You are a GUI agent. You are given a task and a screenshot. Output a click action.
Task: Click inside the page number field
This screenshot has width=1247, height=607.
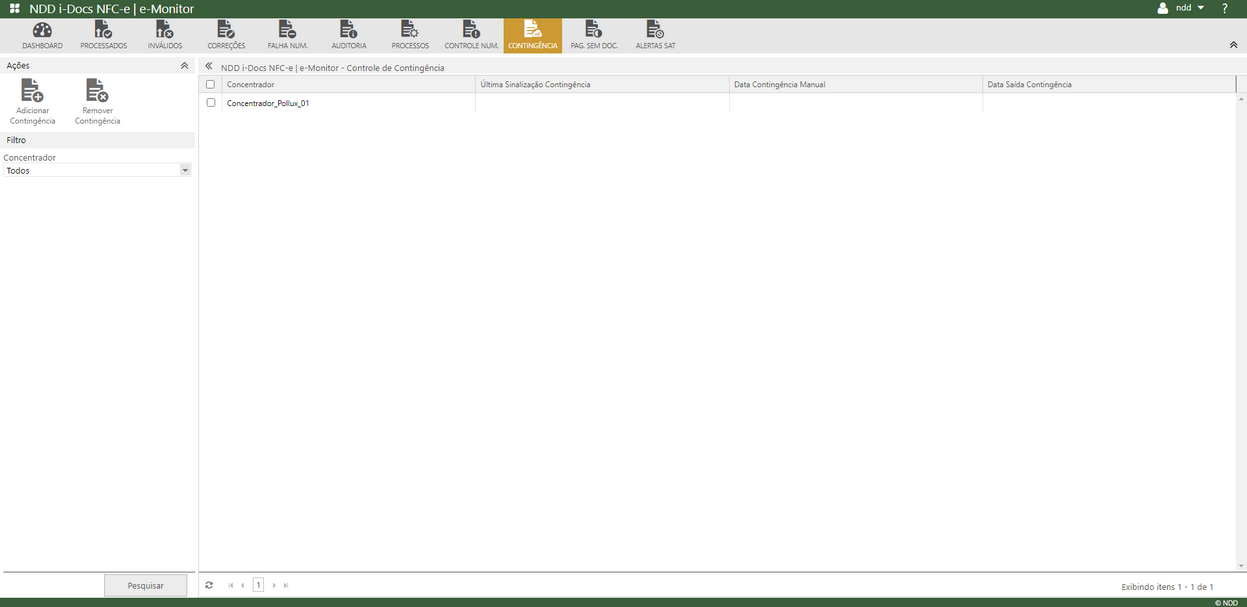[258, 585]
